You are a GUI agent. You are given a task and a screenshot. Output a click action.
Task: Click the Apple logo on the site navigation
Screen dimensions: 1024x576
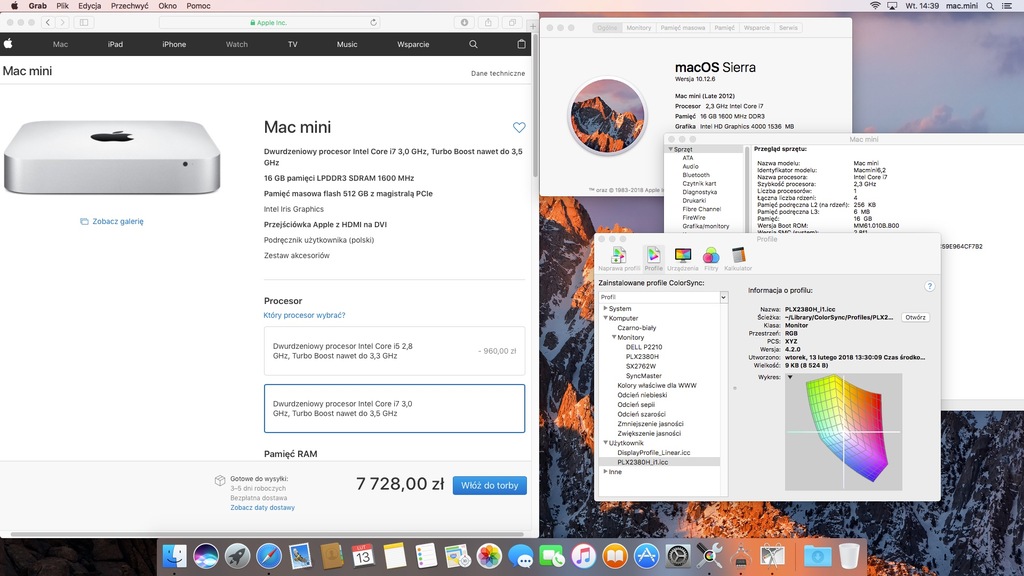pyautogui.click(x=8, y=44)
